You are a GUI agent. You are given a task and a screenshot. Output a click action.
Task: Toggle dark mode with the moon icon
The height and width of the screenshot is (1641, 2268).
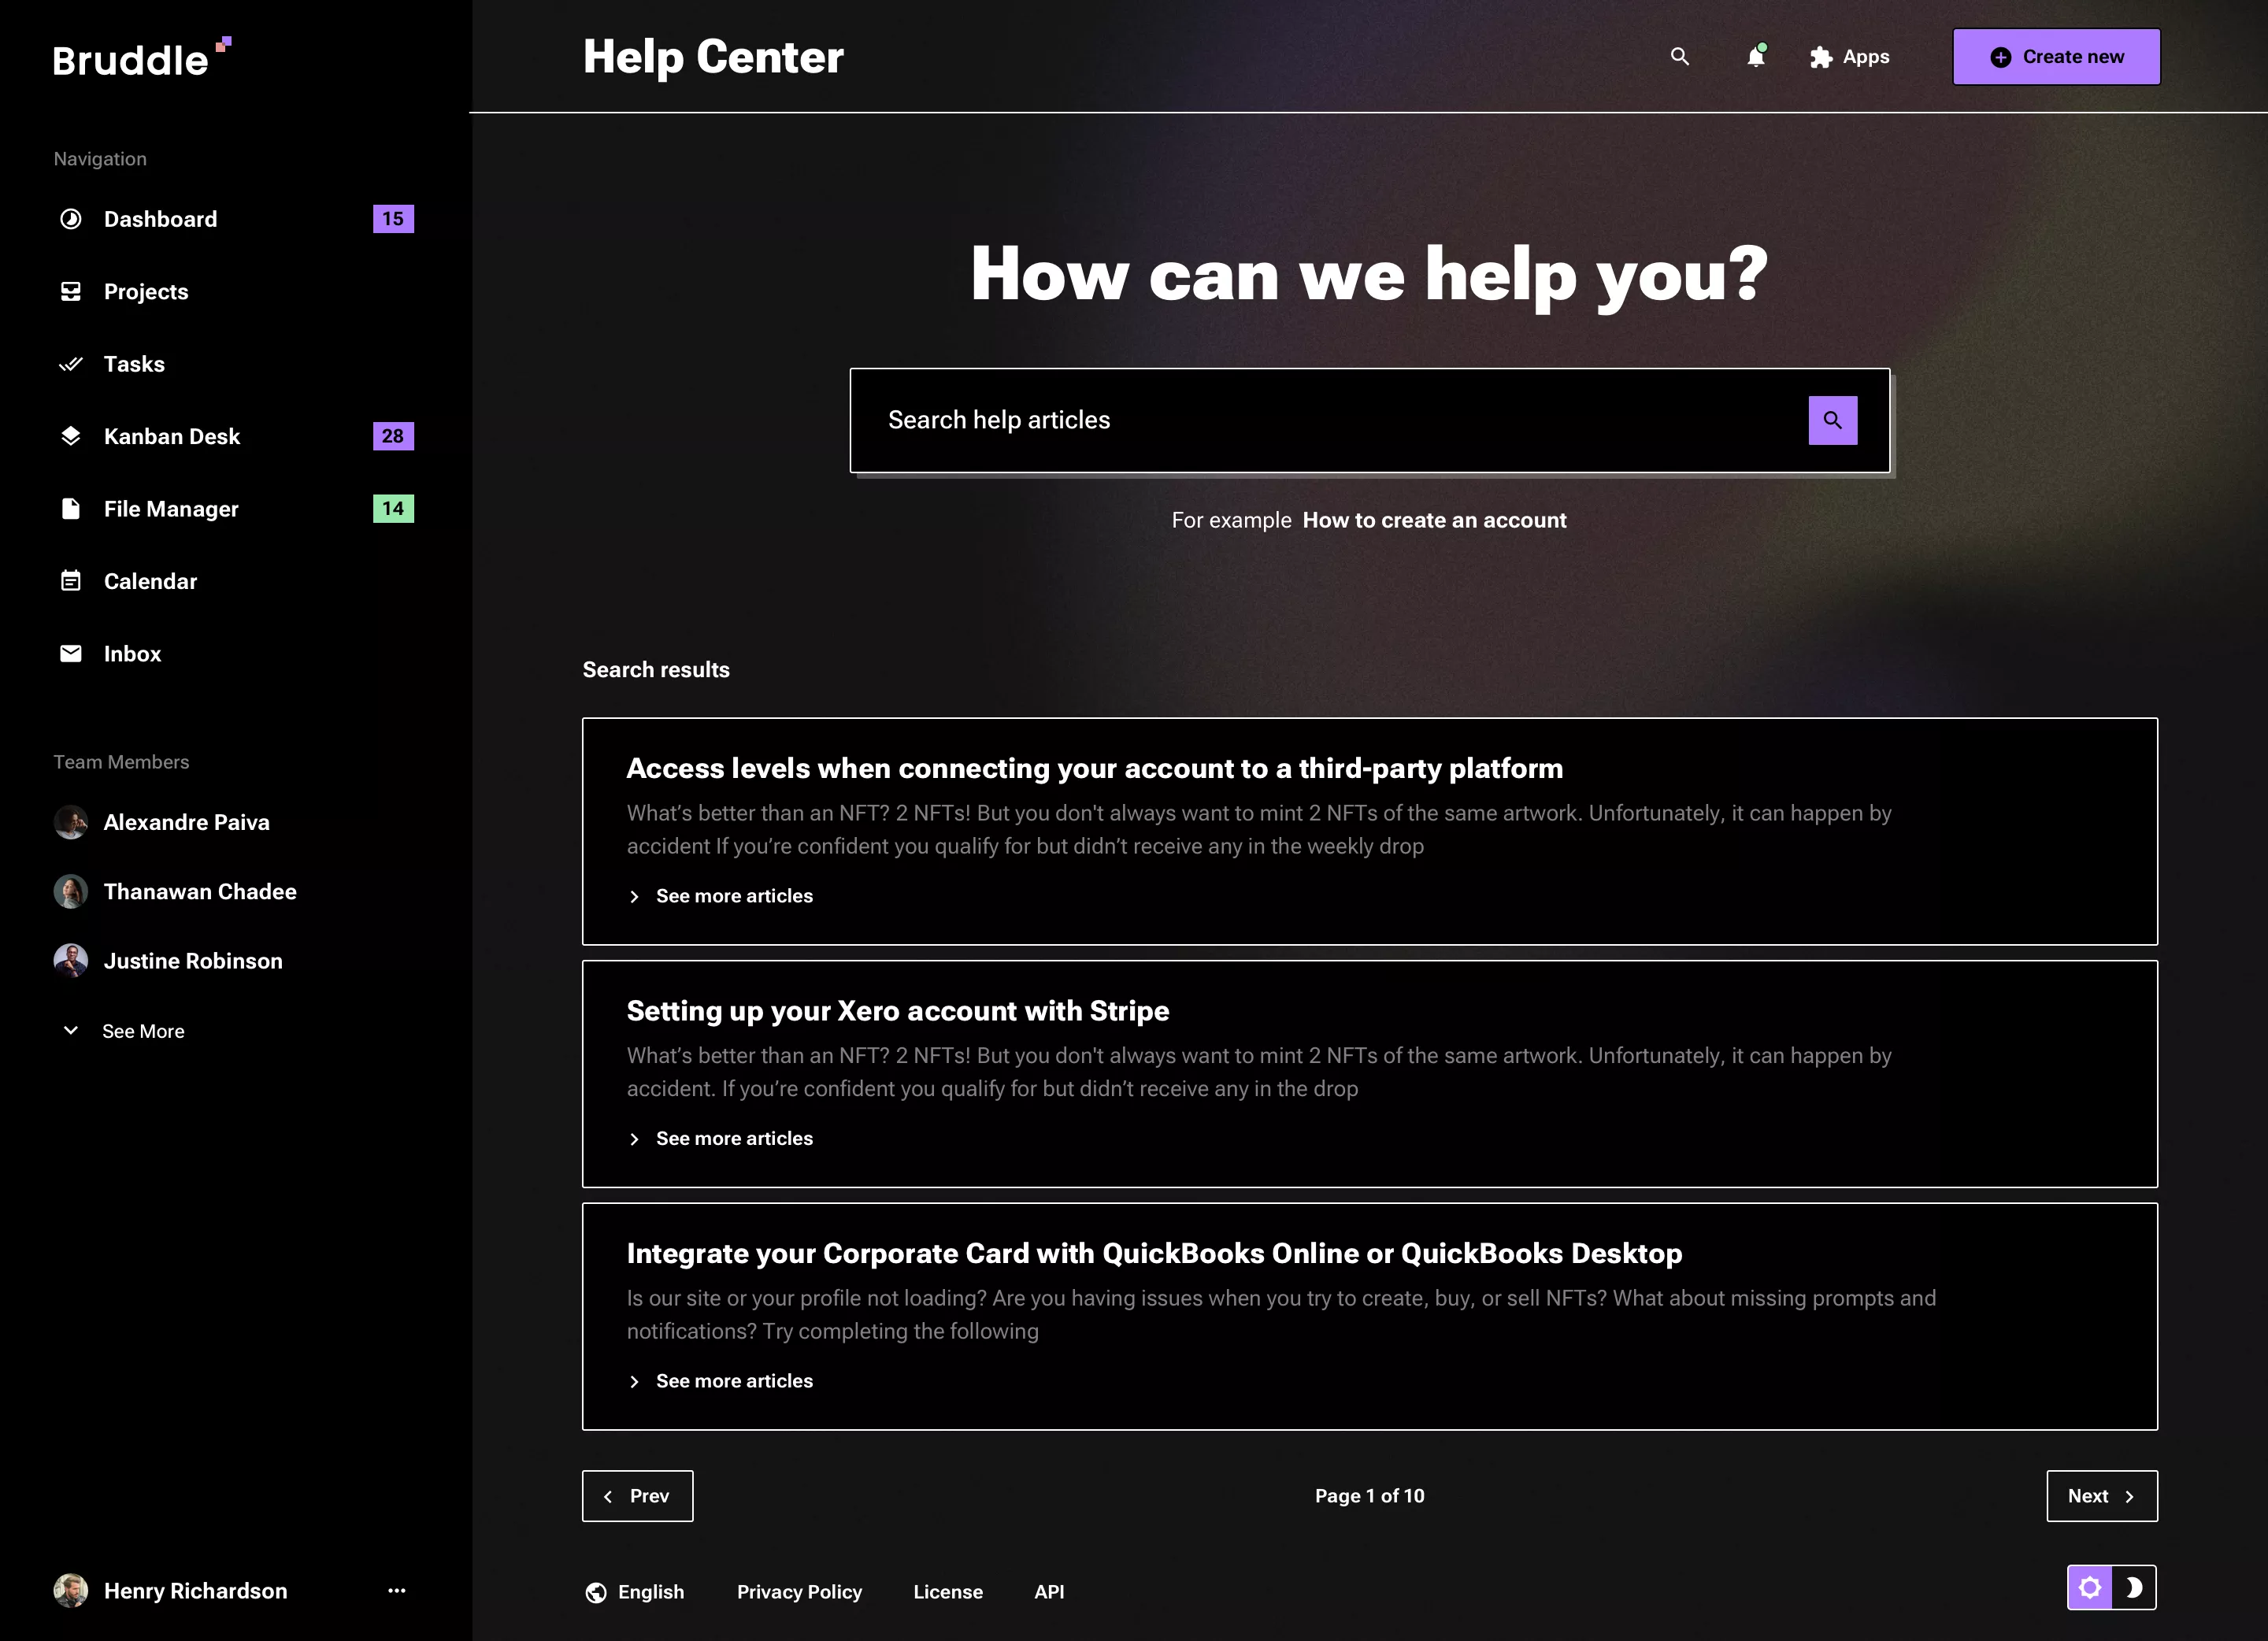tap(2133, 1587)
